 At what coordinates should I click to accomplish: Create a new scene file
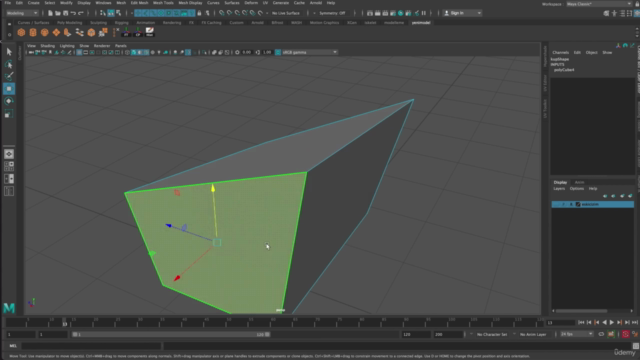(50, 13)
